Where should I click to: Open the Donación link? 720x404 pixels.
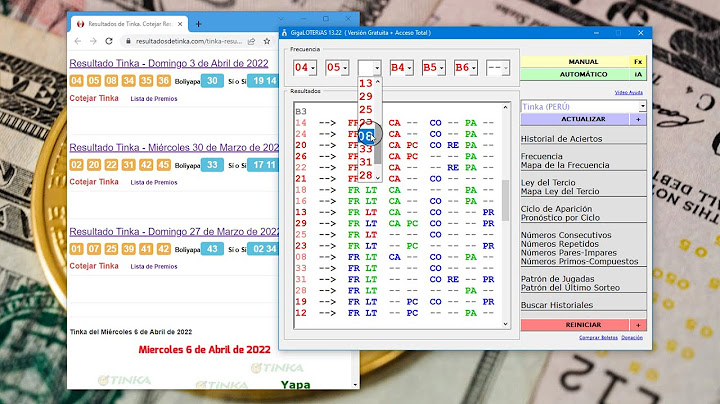[x=632, y=337]
